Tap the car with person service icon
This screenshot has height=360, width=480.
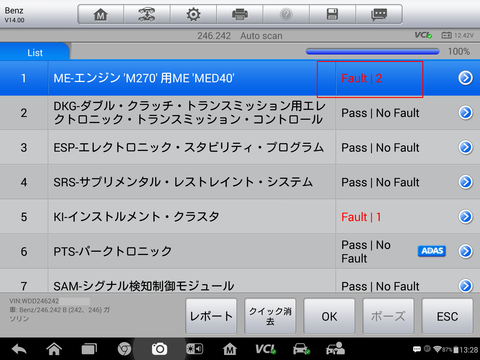coord(335,349)
